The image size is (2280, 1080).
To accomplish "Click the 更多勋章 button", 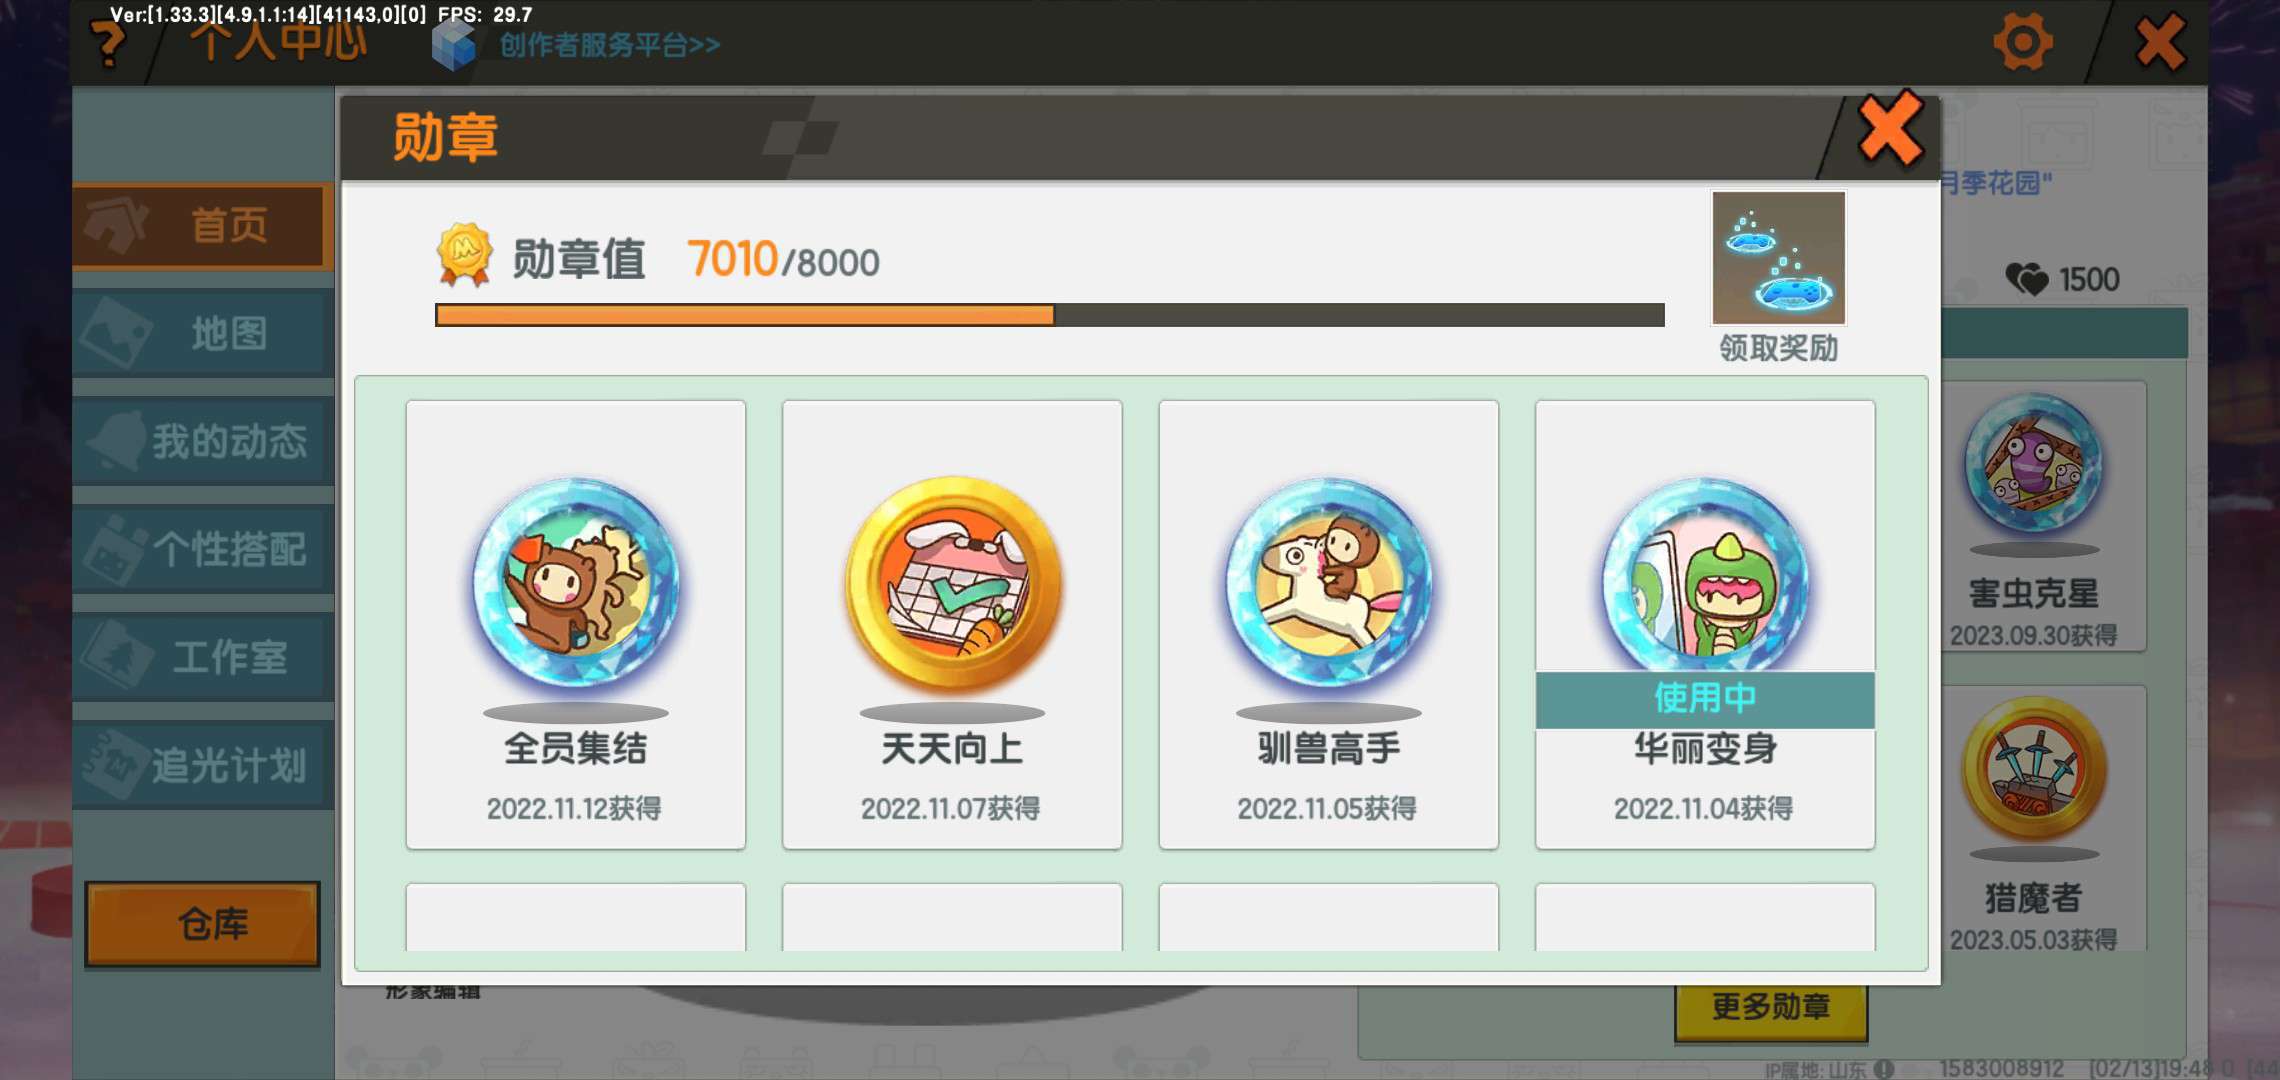I will 1771,1008.
